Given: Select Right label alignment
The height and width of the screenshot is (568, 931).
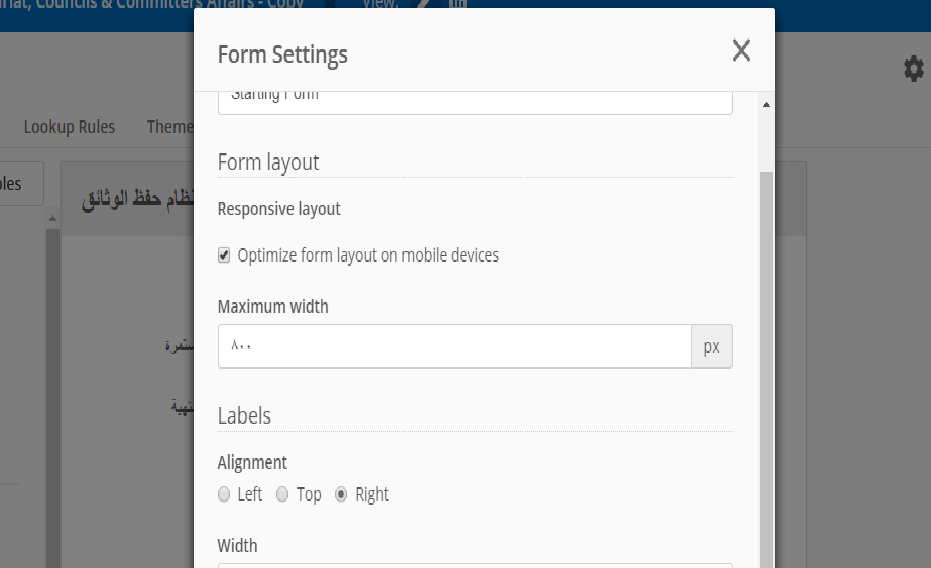Looking at the screenshot, I should coord(341,494).
